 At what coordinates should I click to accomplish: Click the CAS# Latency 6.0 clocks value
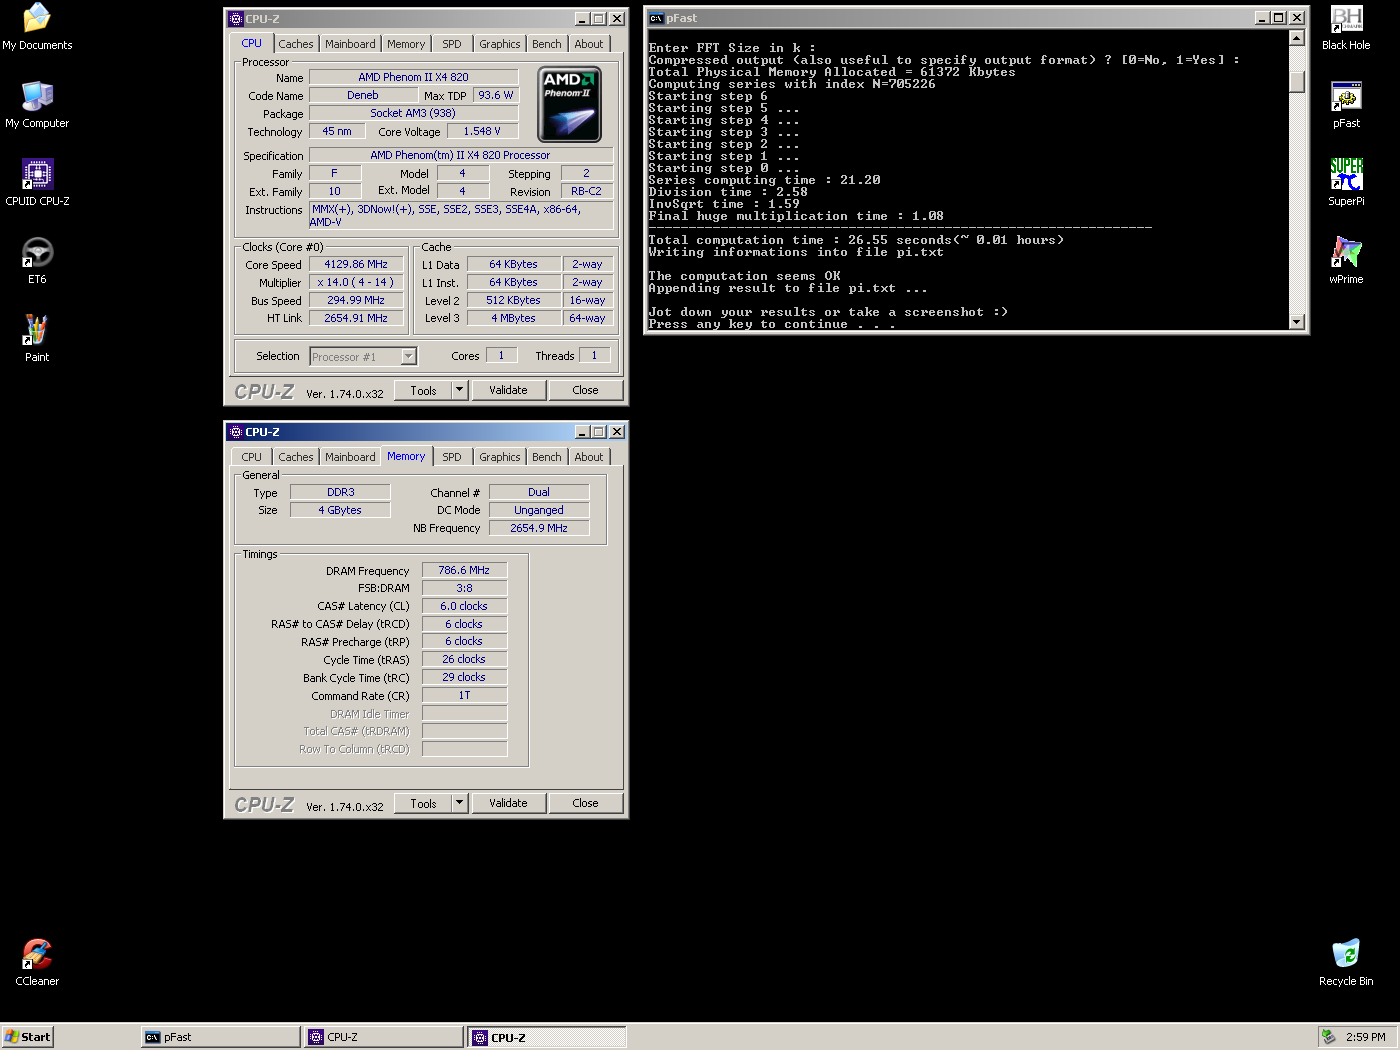(464, 606)
